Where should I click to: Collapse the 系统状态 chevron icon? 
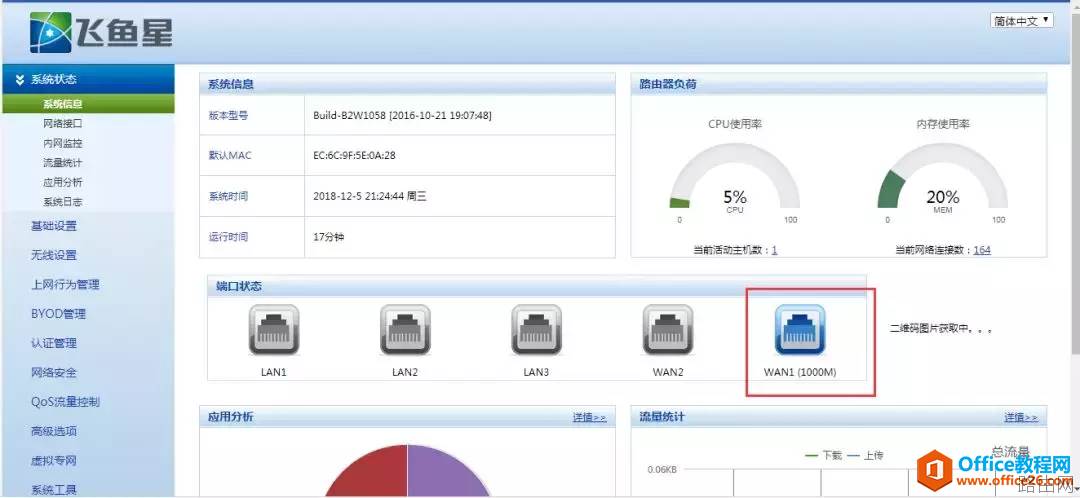[x=20, y=79]
